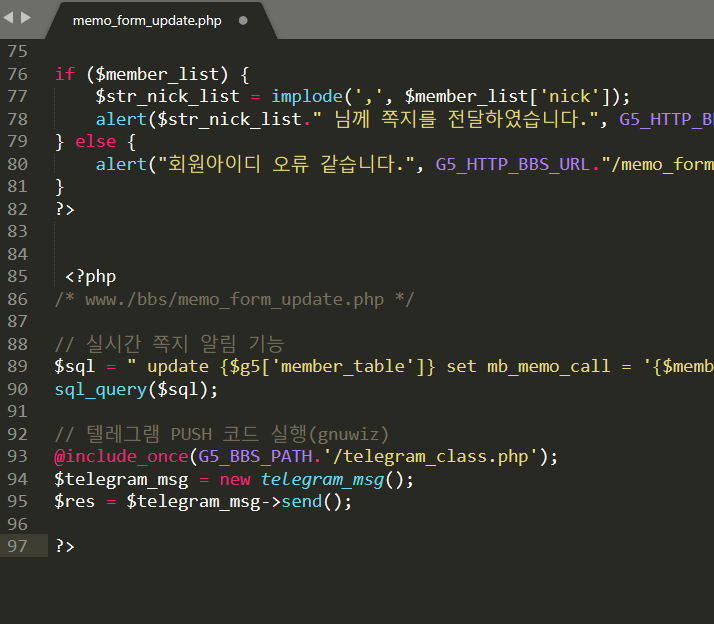Screen dimensions: 714x624
Task: Click the comment '텔레그램 PUSH 코드 실행(gnuwiz)'
Action: (x=237, y=434)
